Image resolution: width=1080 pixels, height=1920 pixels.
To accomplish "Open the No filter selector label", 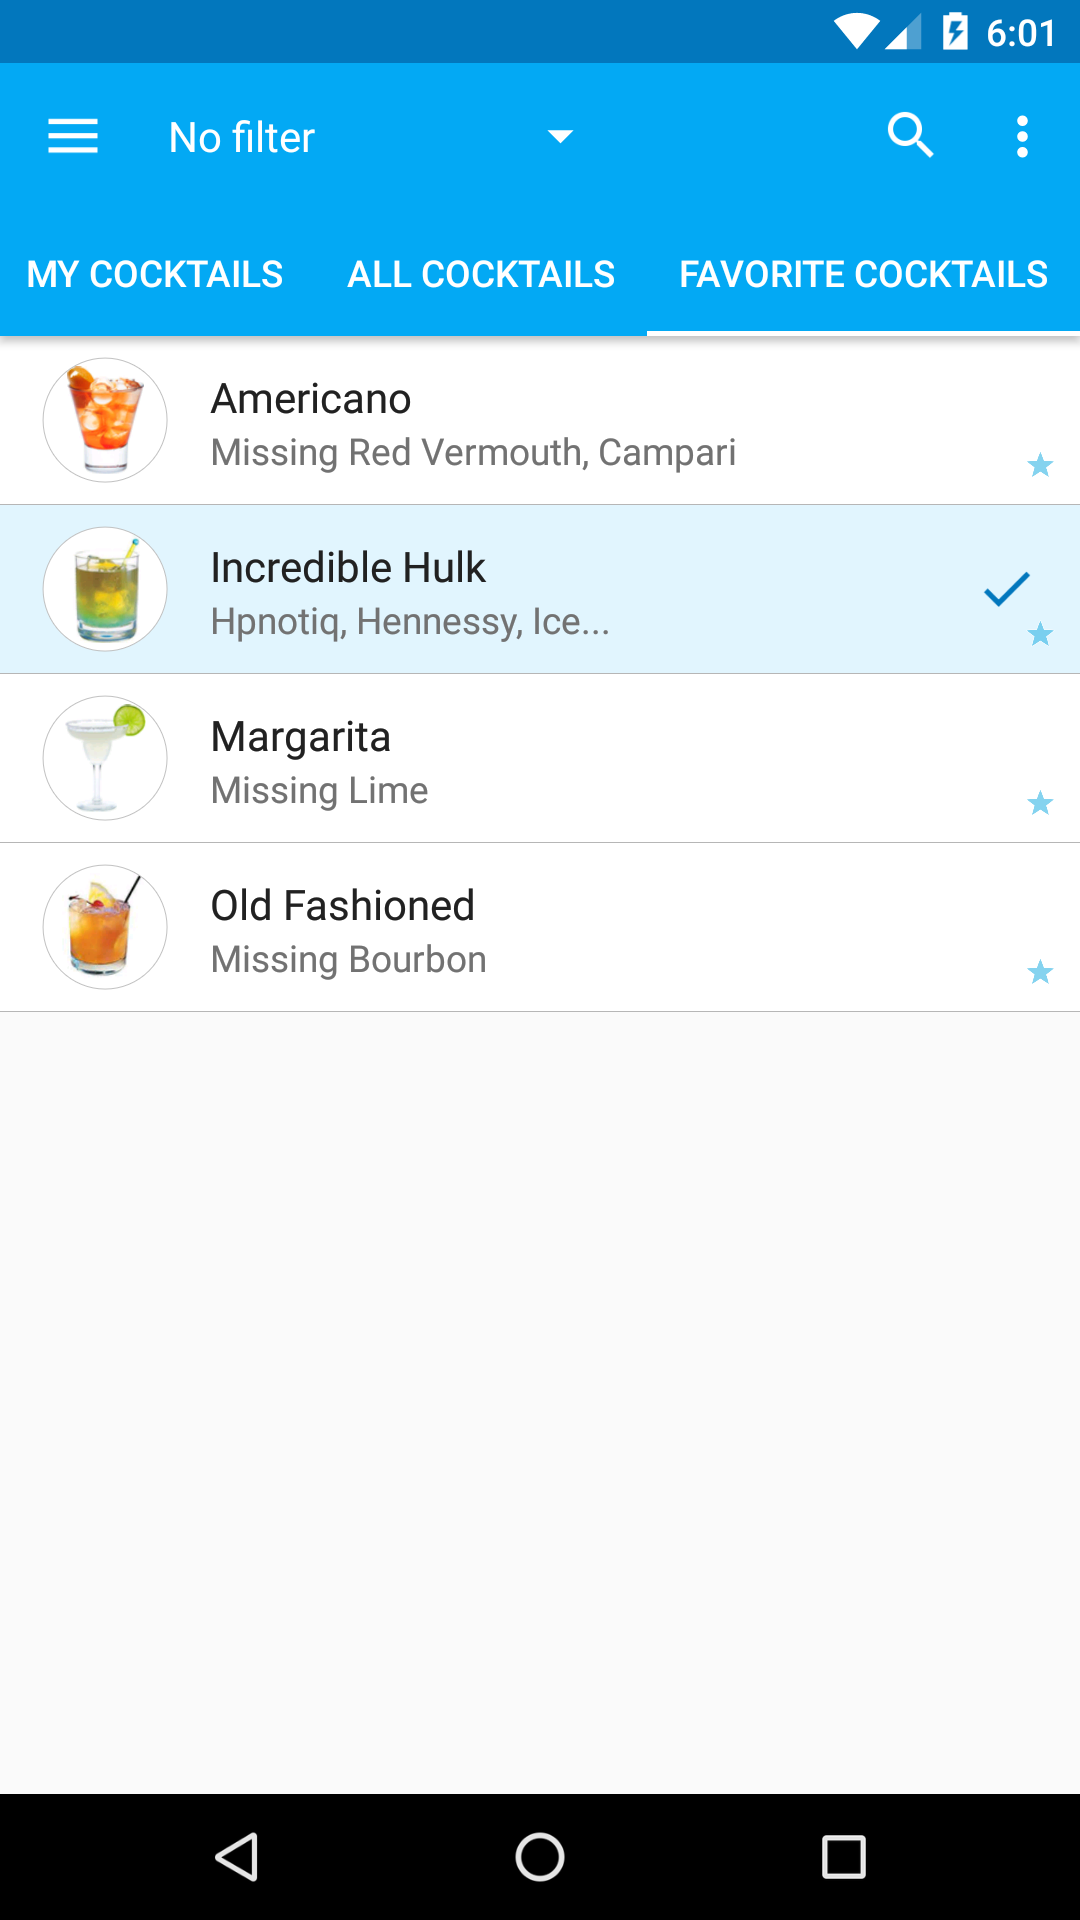I will click(242, 138).
